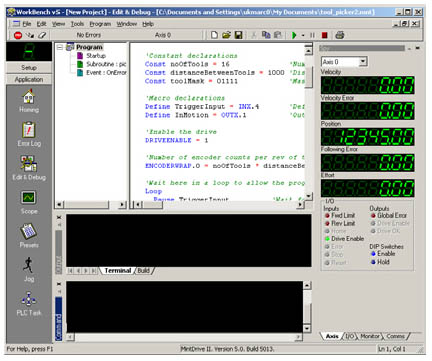Open the File menu
Viewport: 432px width, 361px height.
[27, 24]
